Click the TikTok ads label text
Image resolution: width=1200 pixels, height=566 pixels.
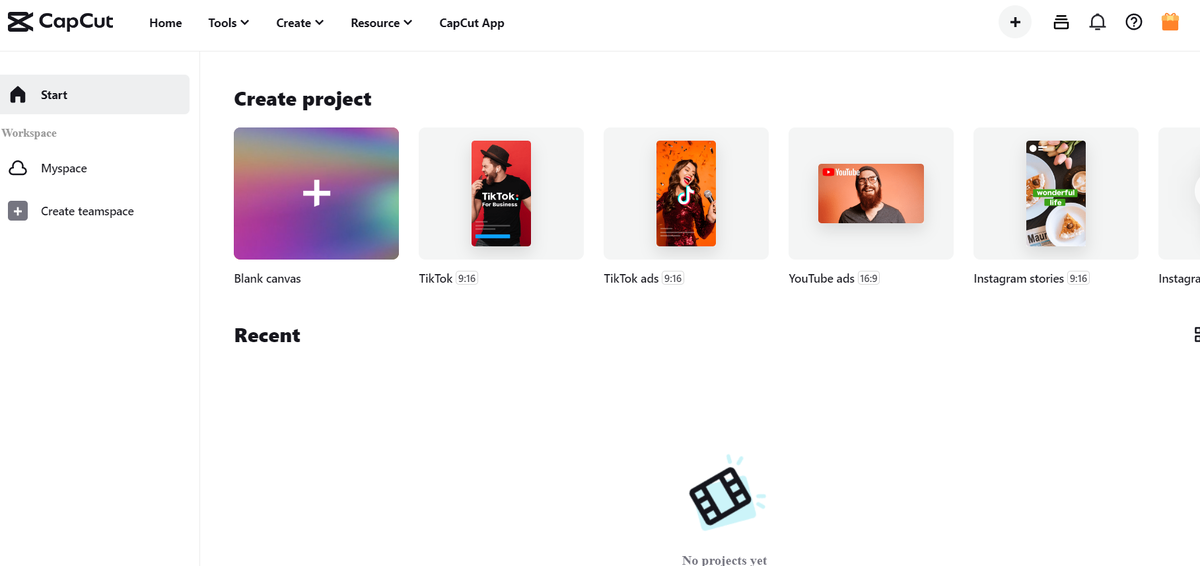[x=631, y=279]
